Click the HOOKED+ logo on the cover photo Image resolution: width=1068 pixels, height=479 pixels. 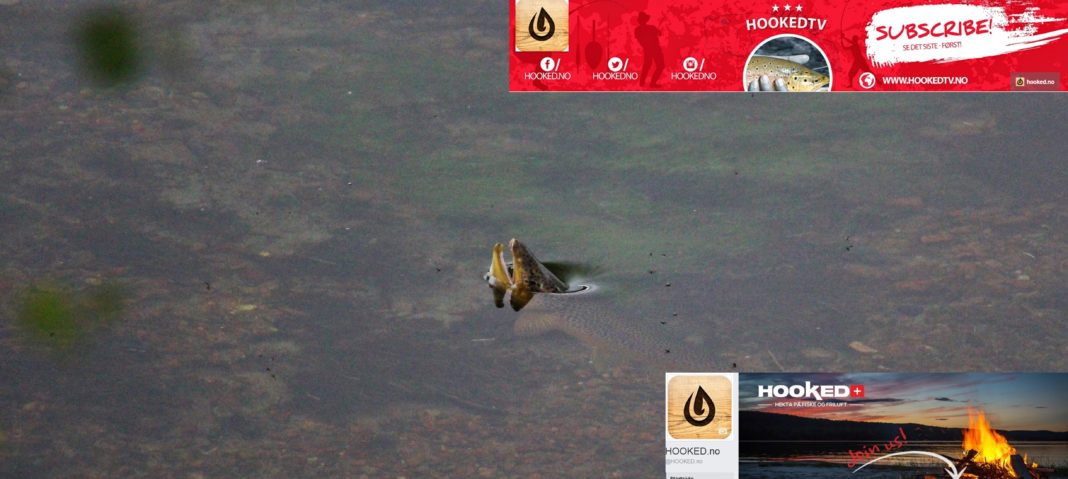pos(811,391)
